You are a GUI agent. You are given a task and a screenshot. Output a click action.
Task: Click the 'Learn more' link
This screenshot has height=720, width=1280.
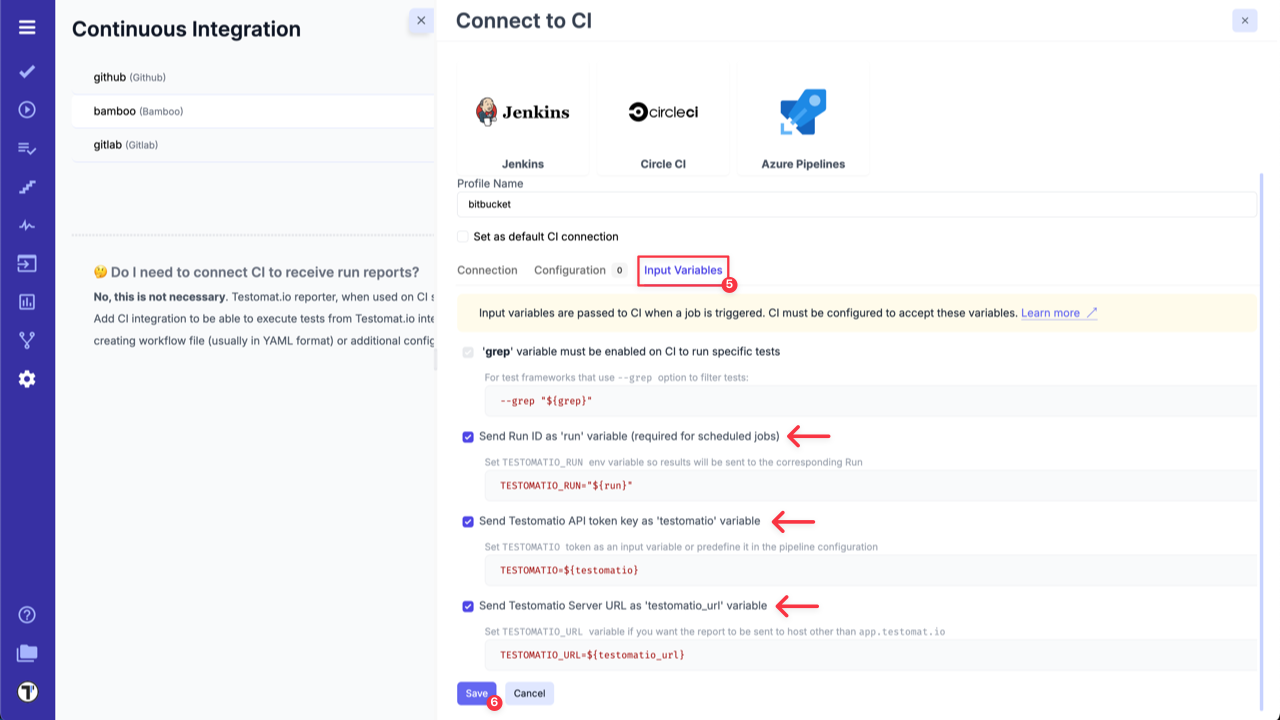1051,313
